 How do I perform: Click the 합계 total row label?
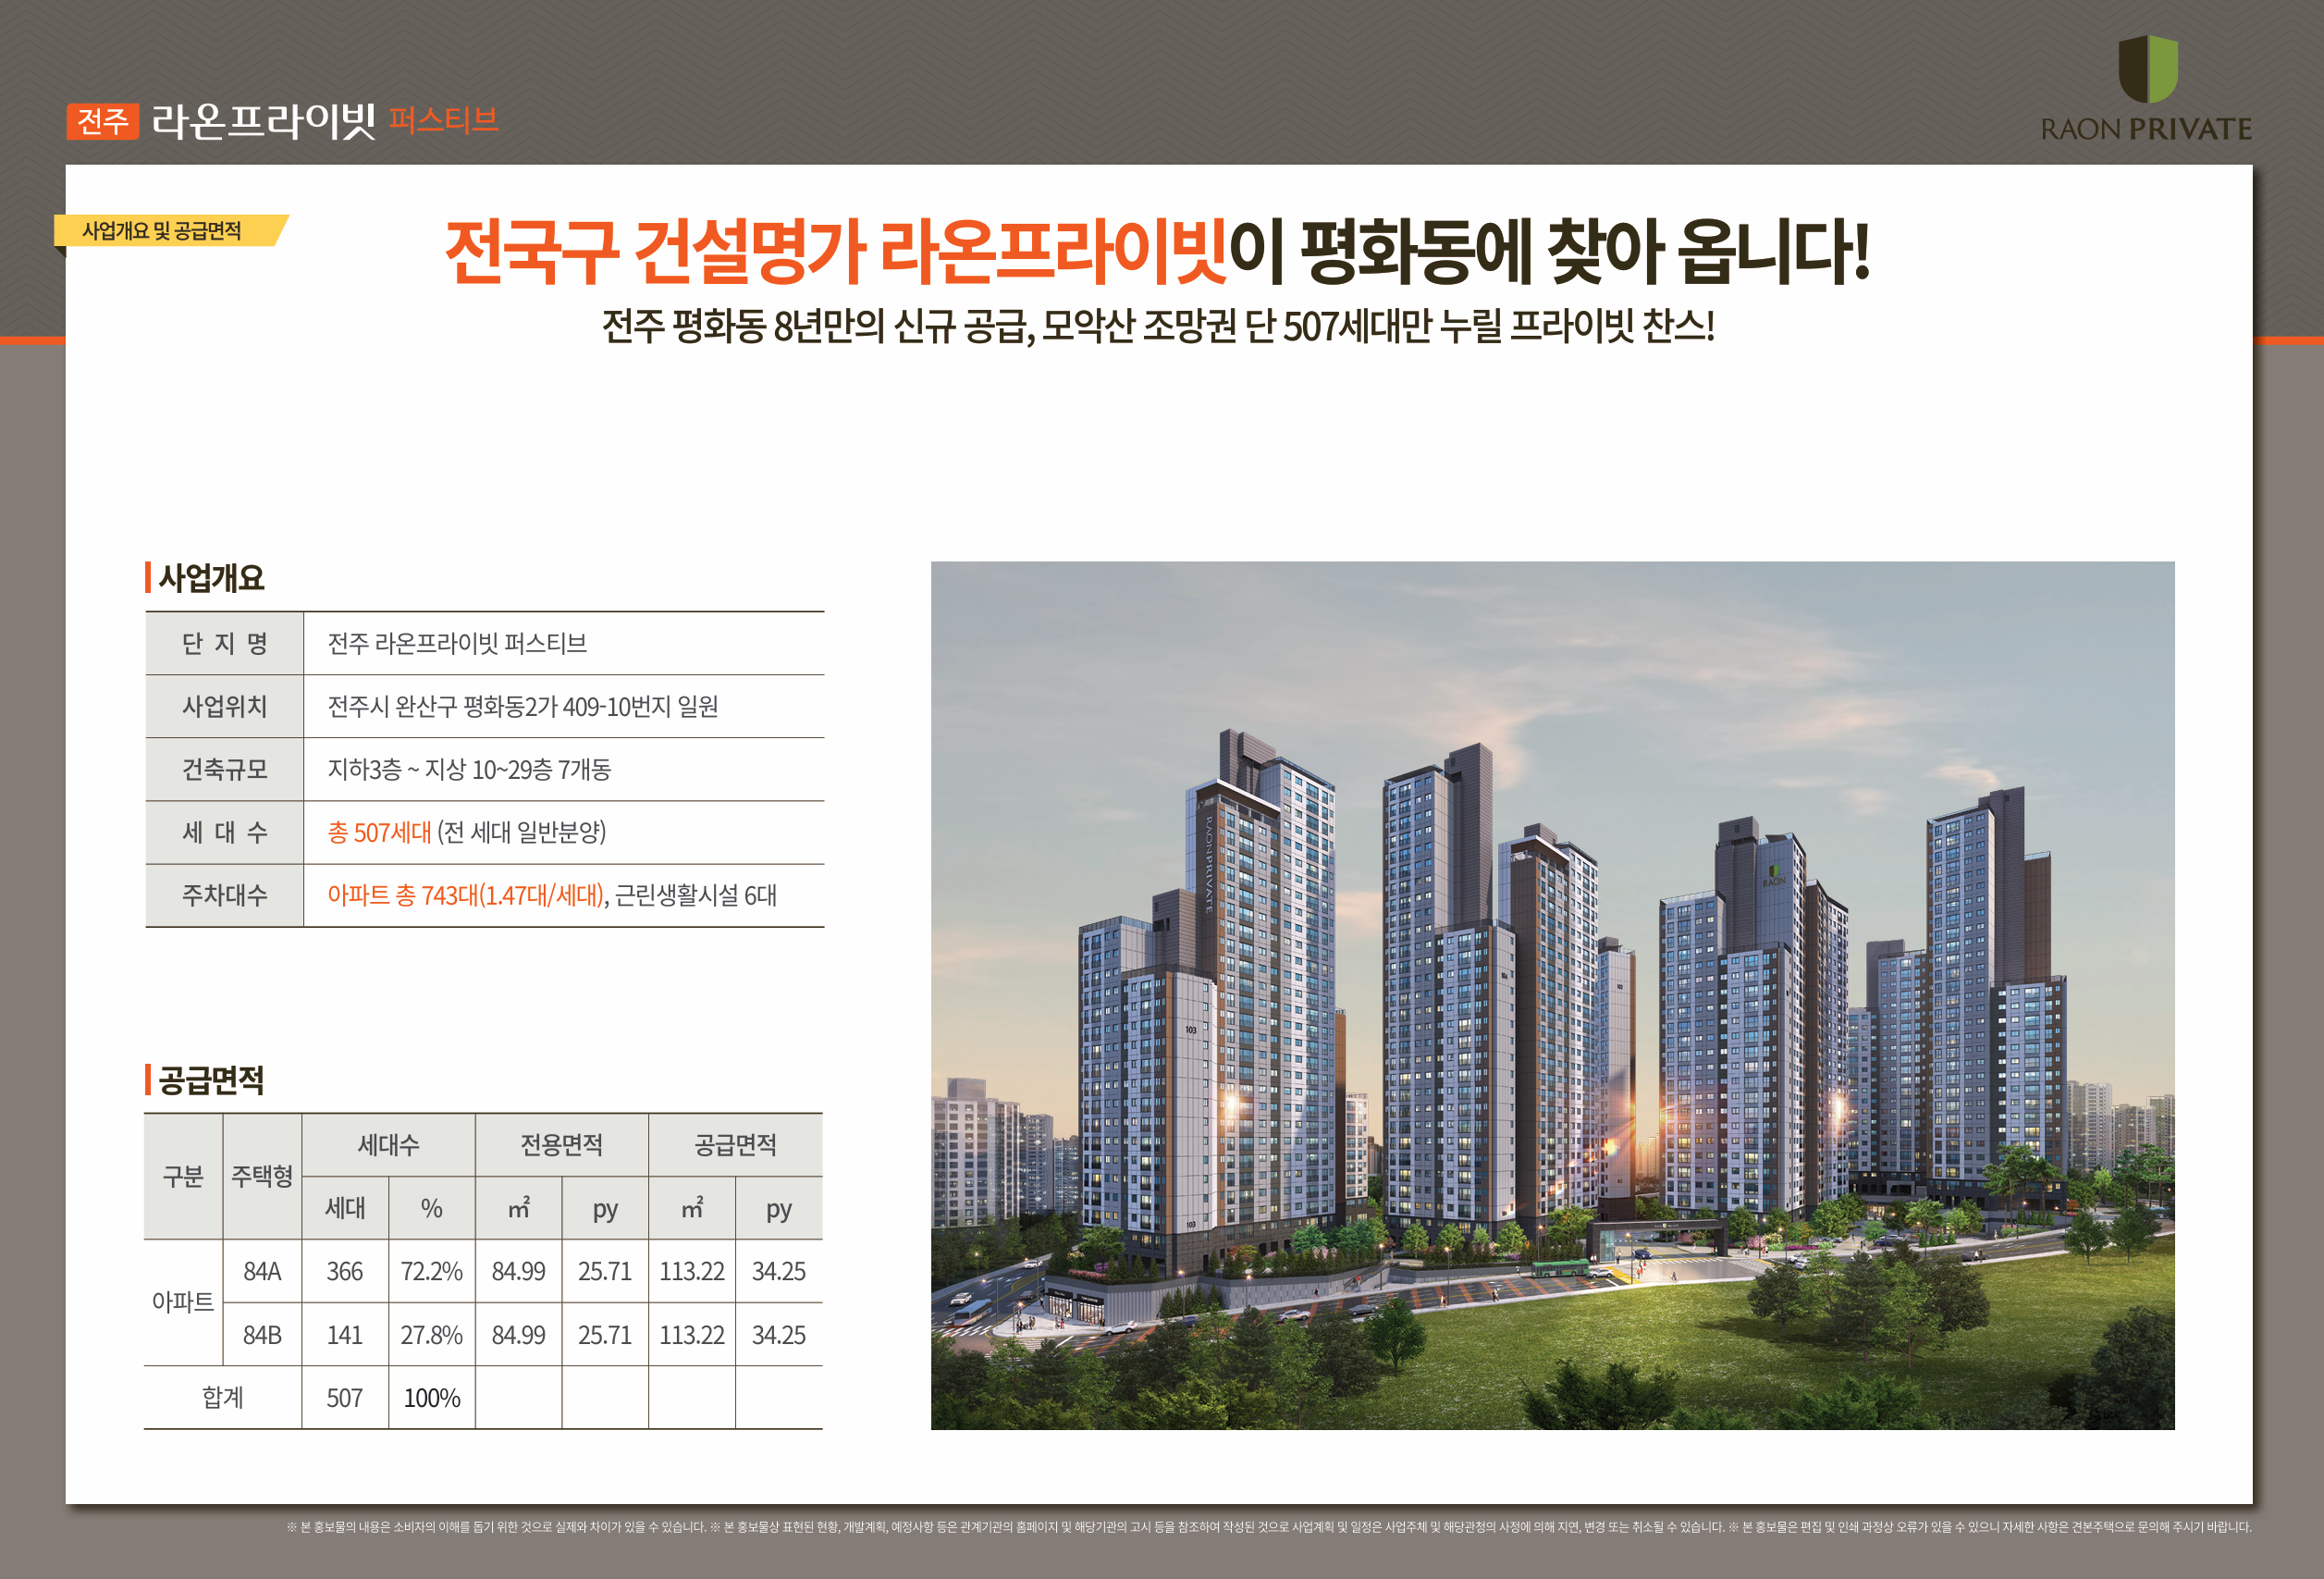pyautogui.click(x=222, y=1397)
